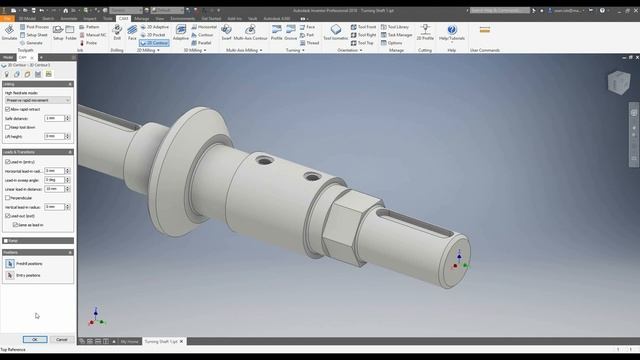Open Help/Tutorials
The width and height of the screenshot is (640, 360).
[451, 32]
